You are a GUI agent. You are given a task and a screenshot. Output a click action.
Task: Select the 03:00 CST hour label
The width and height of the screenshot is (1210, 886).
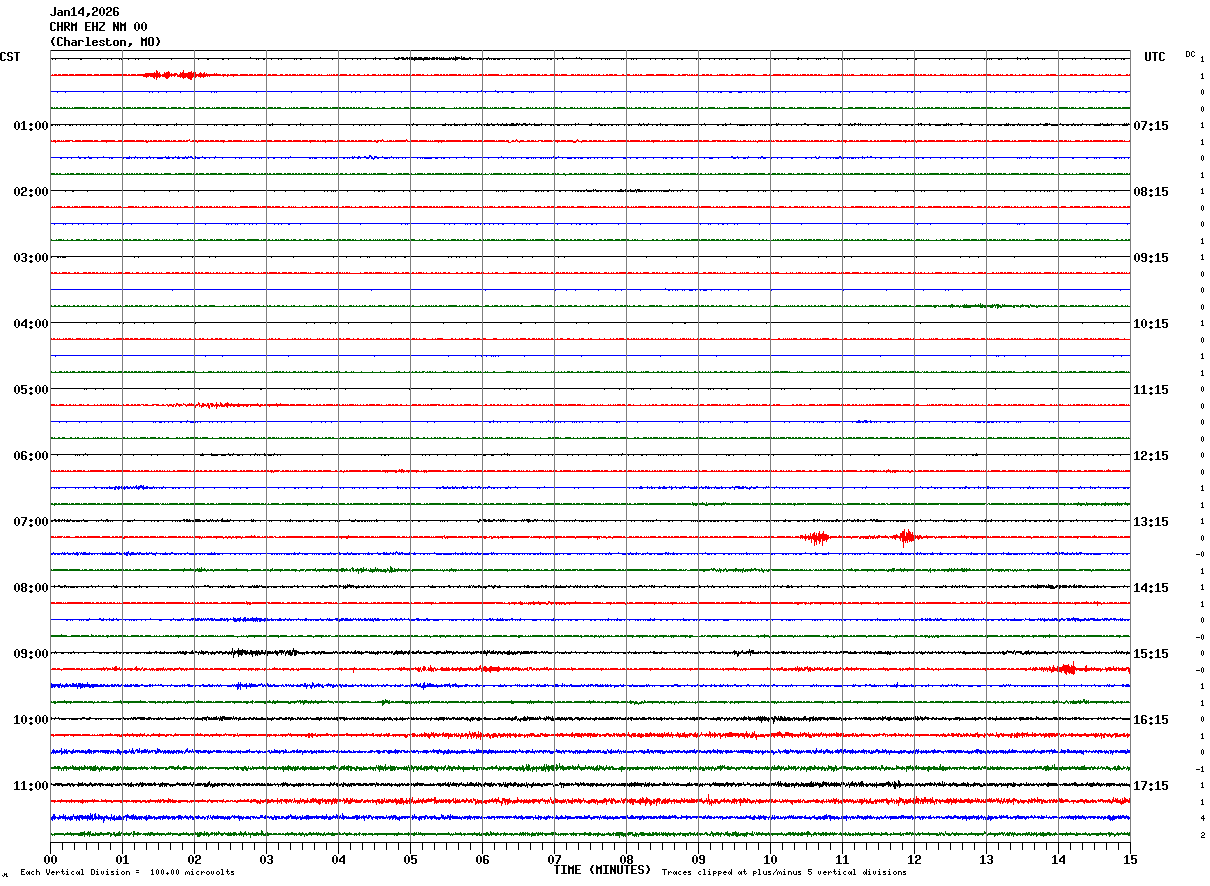[31, 257]
